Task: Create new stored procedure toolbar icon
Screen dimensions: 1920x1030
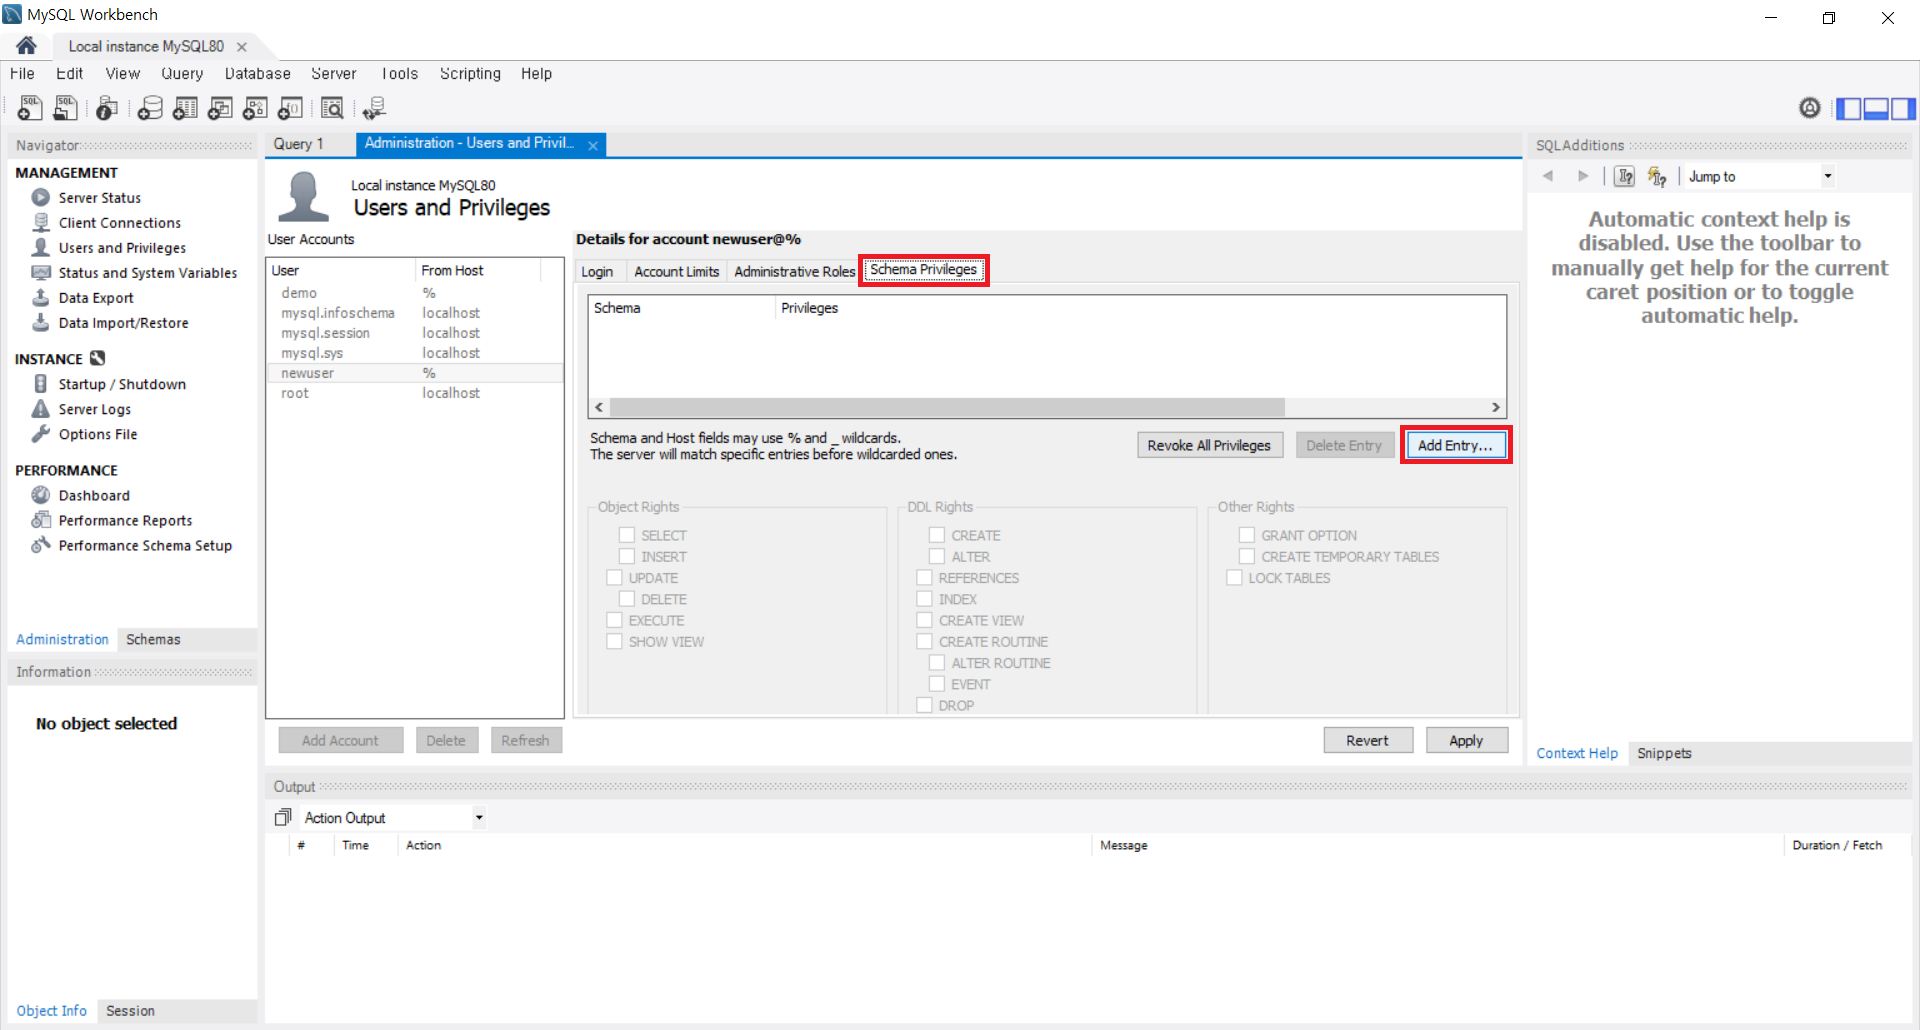Action: pyautogui.click(x=255, y=108)
